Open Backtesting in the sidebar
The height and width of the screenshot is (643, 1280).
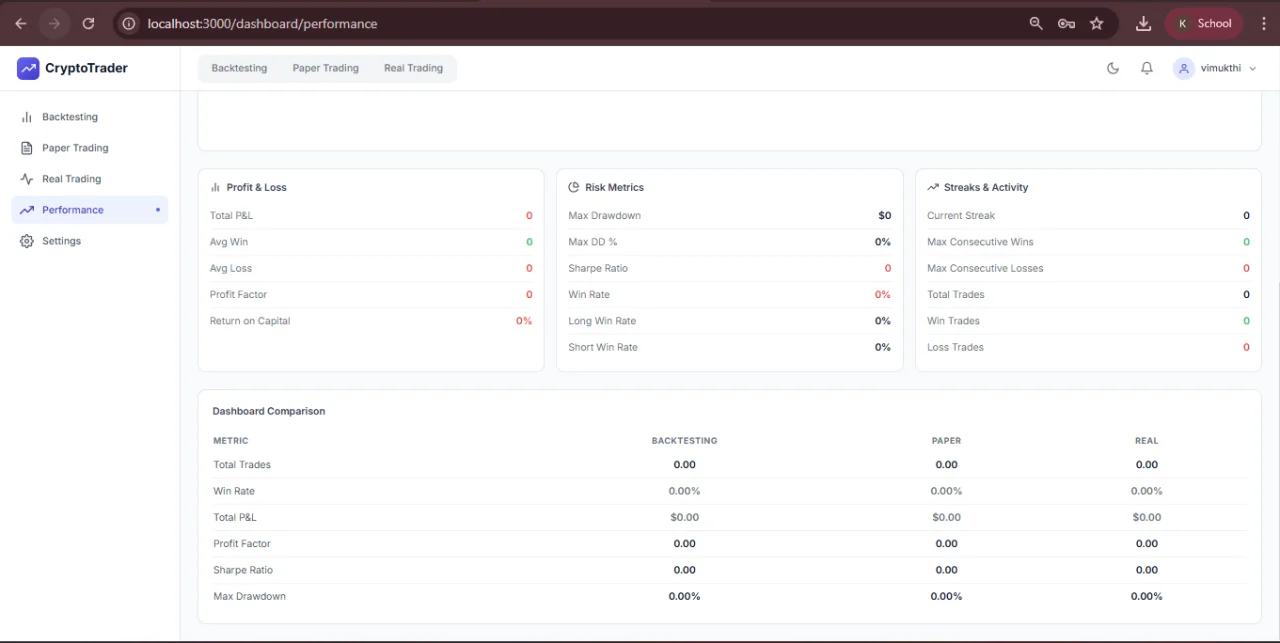[89, 117]
